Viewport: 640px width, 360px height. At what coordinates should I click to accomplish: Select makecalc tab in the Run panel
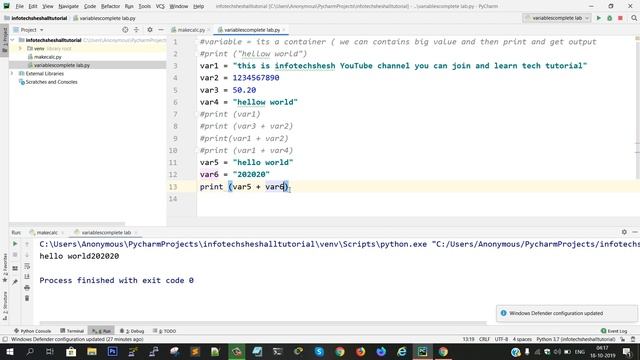(x=46, y=232)
